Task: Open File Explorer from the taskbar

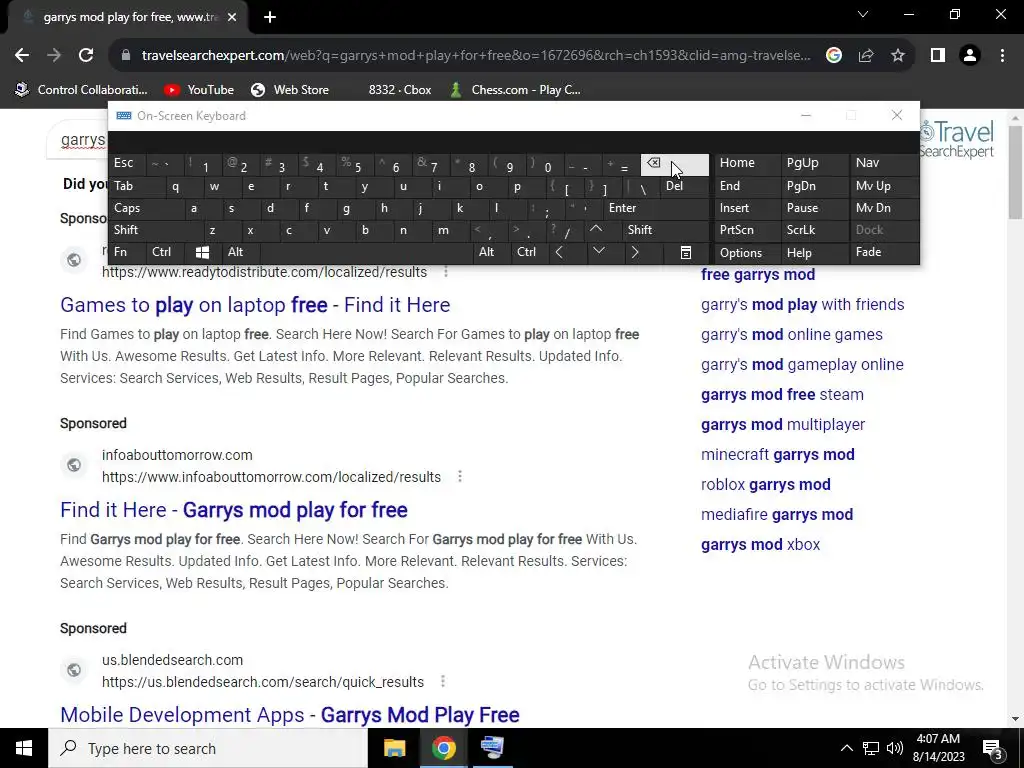Action: (x=394, y=748)
